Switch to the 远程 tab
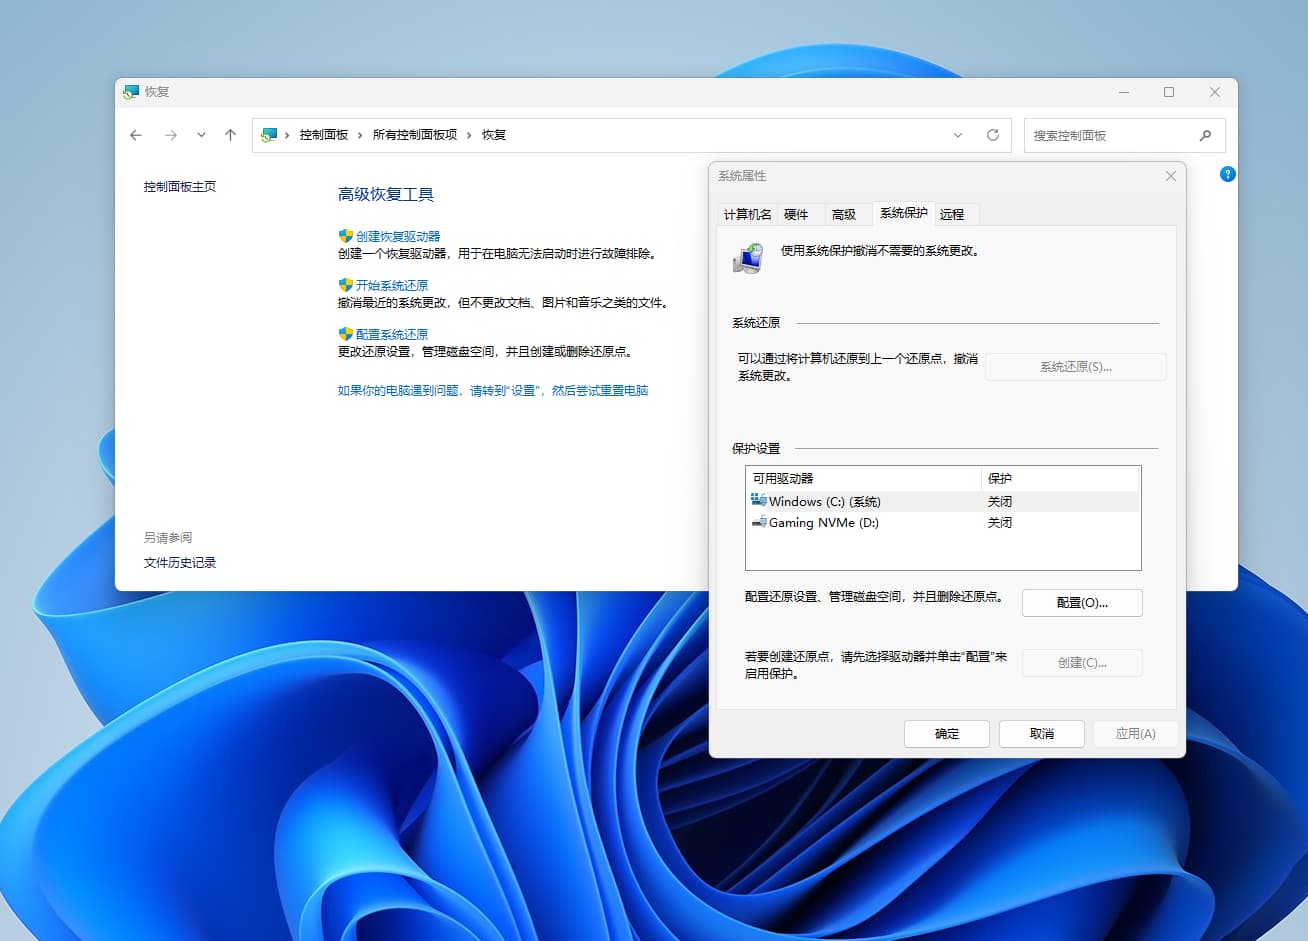 [x=953, y=213]
